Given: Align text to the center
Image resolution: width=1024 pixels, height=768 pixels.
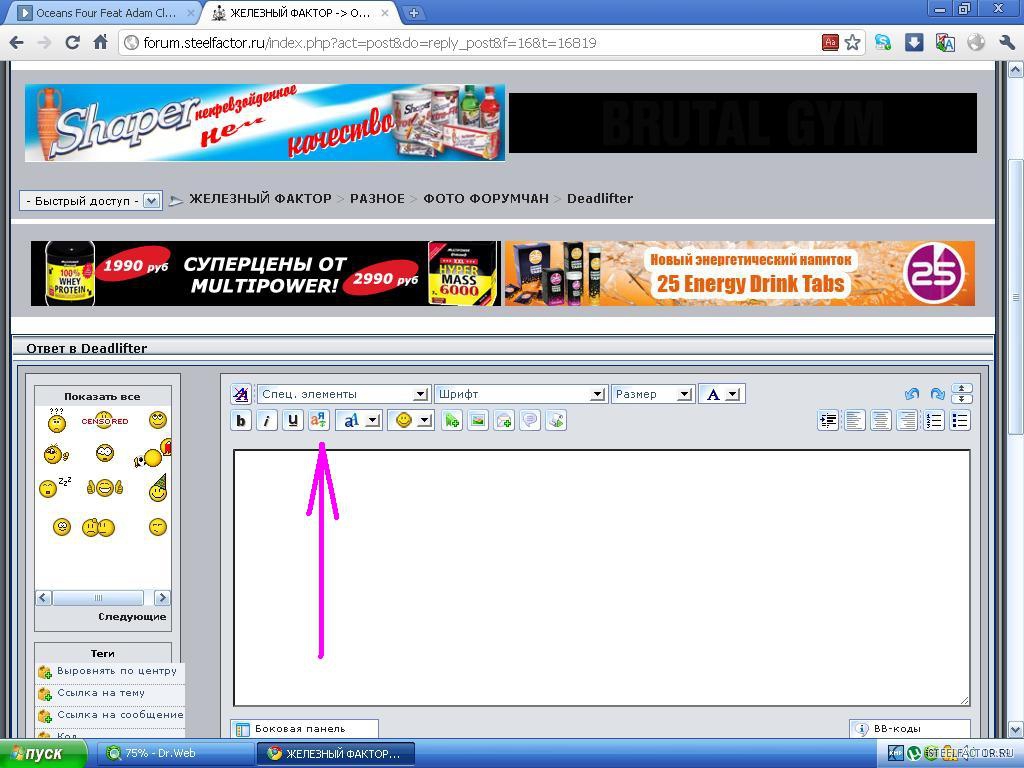Looking at the screenshot, I should tap(880, 421).
